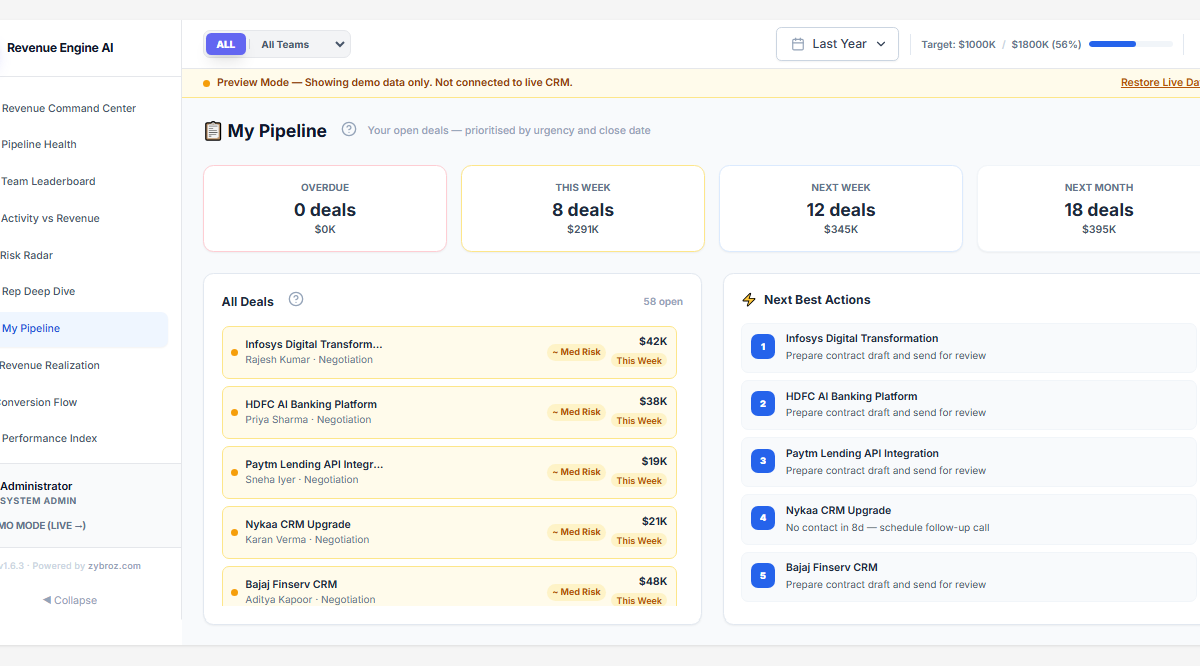Click This Week tag on $42K deal
Image resolution: width=1200 pixels, height=666 pixels.
pos(639,361)
